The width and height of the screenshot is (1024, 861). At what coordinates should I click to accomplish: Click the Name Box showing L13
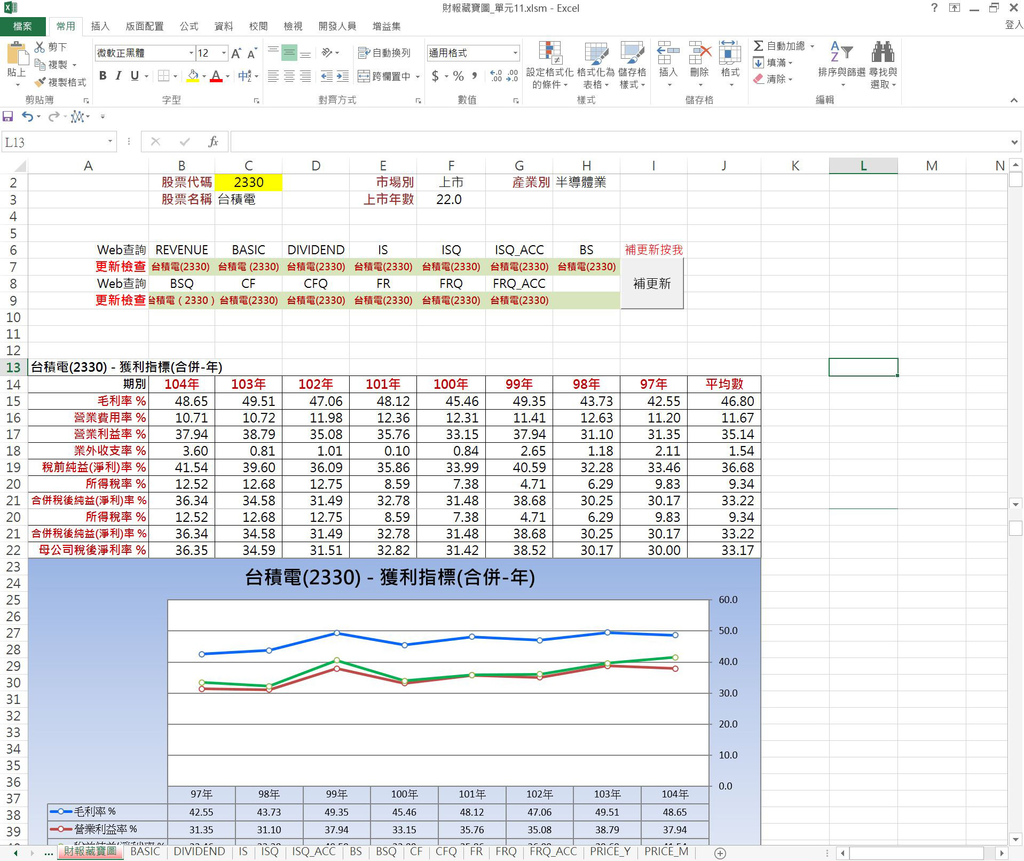click(54, 142)
